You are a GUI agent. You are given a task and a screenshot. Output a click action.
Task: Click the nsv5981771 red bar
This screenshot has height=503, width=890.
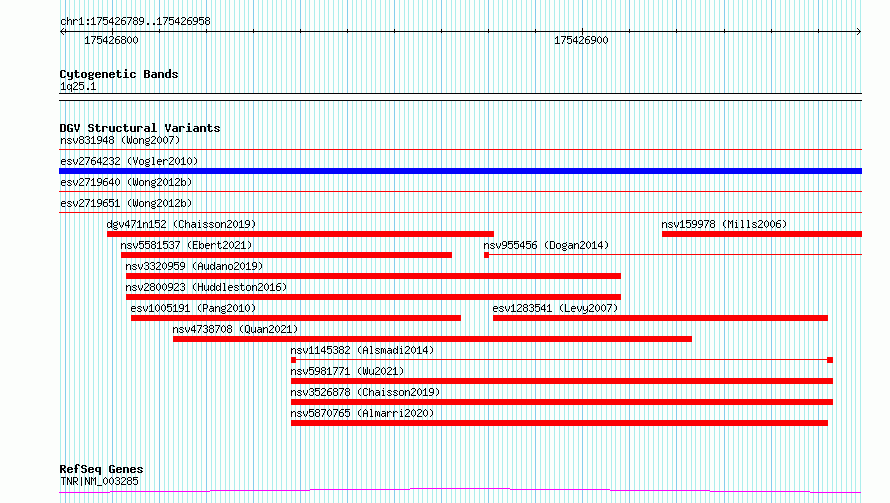[x=562, y=381]
